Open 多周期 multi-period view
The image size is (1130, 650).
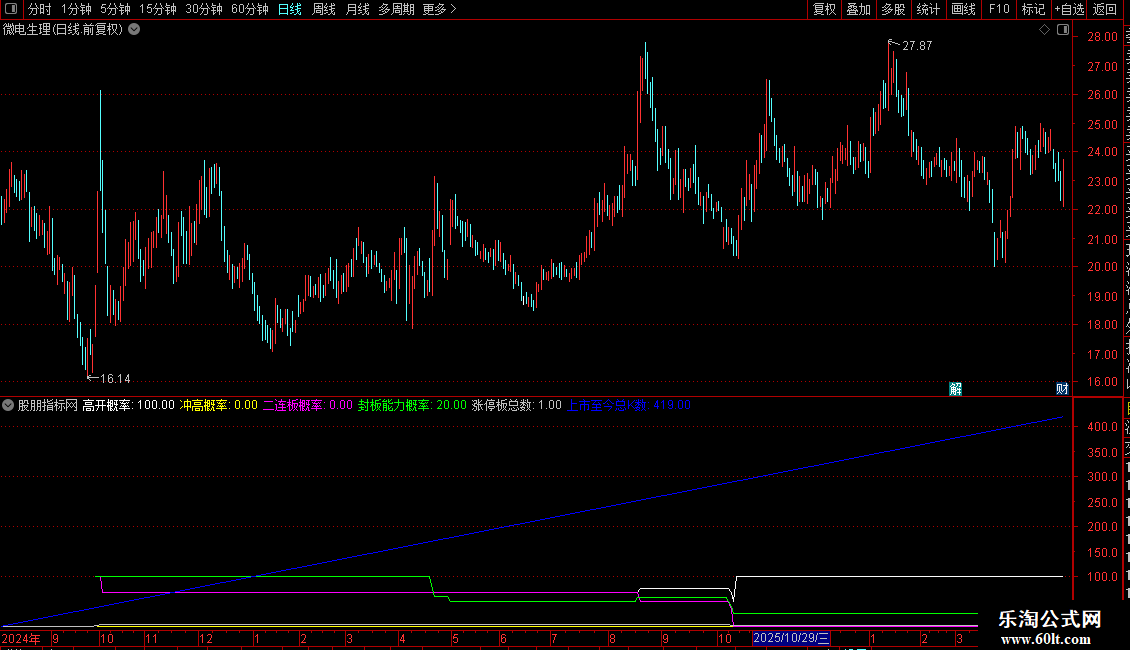pos(396,9)
